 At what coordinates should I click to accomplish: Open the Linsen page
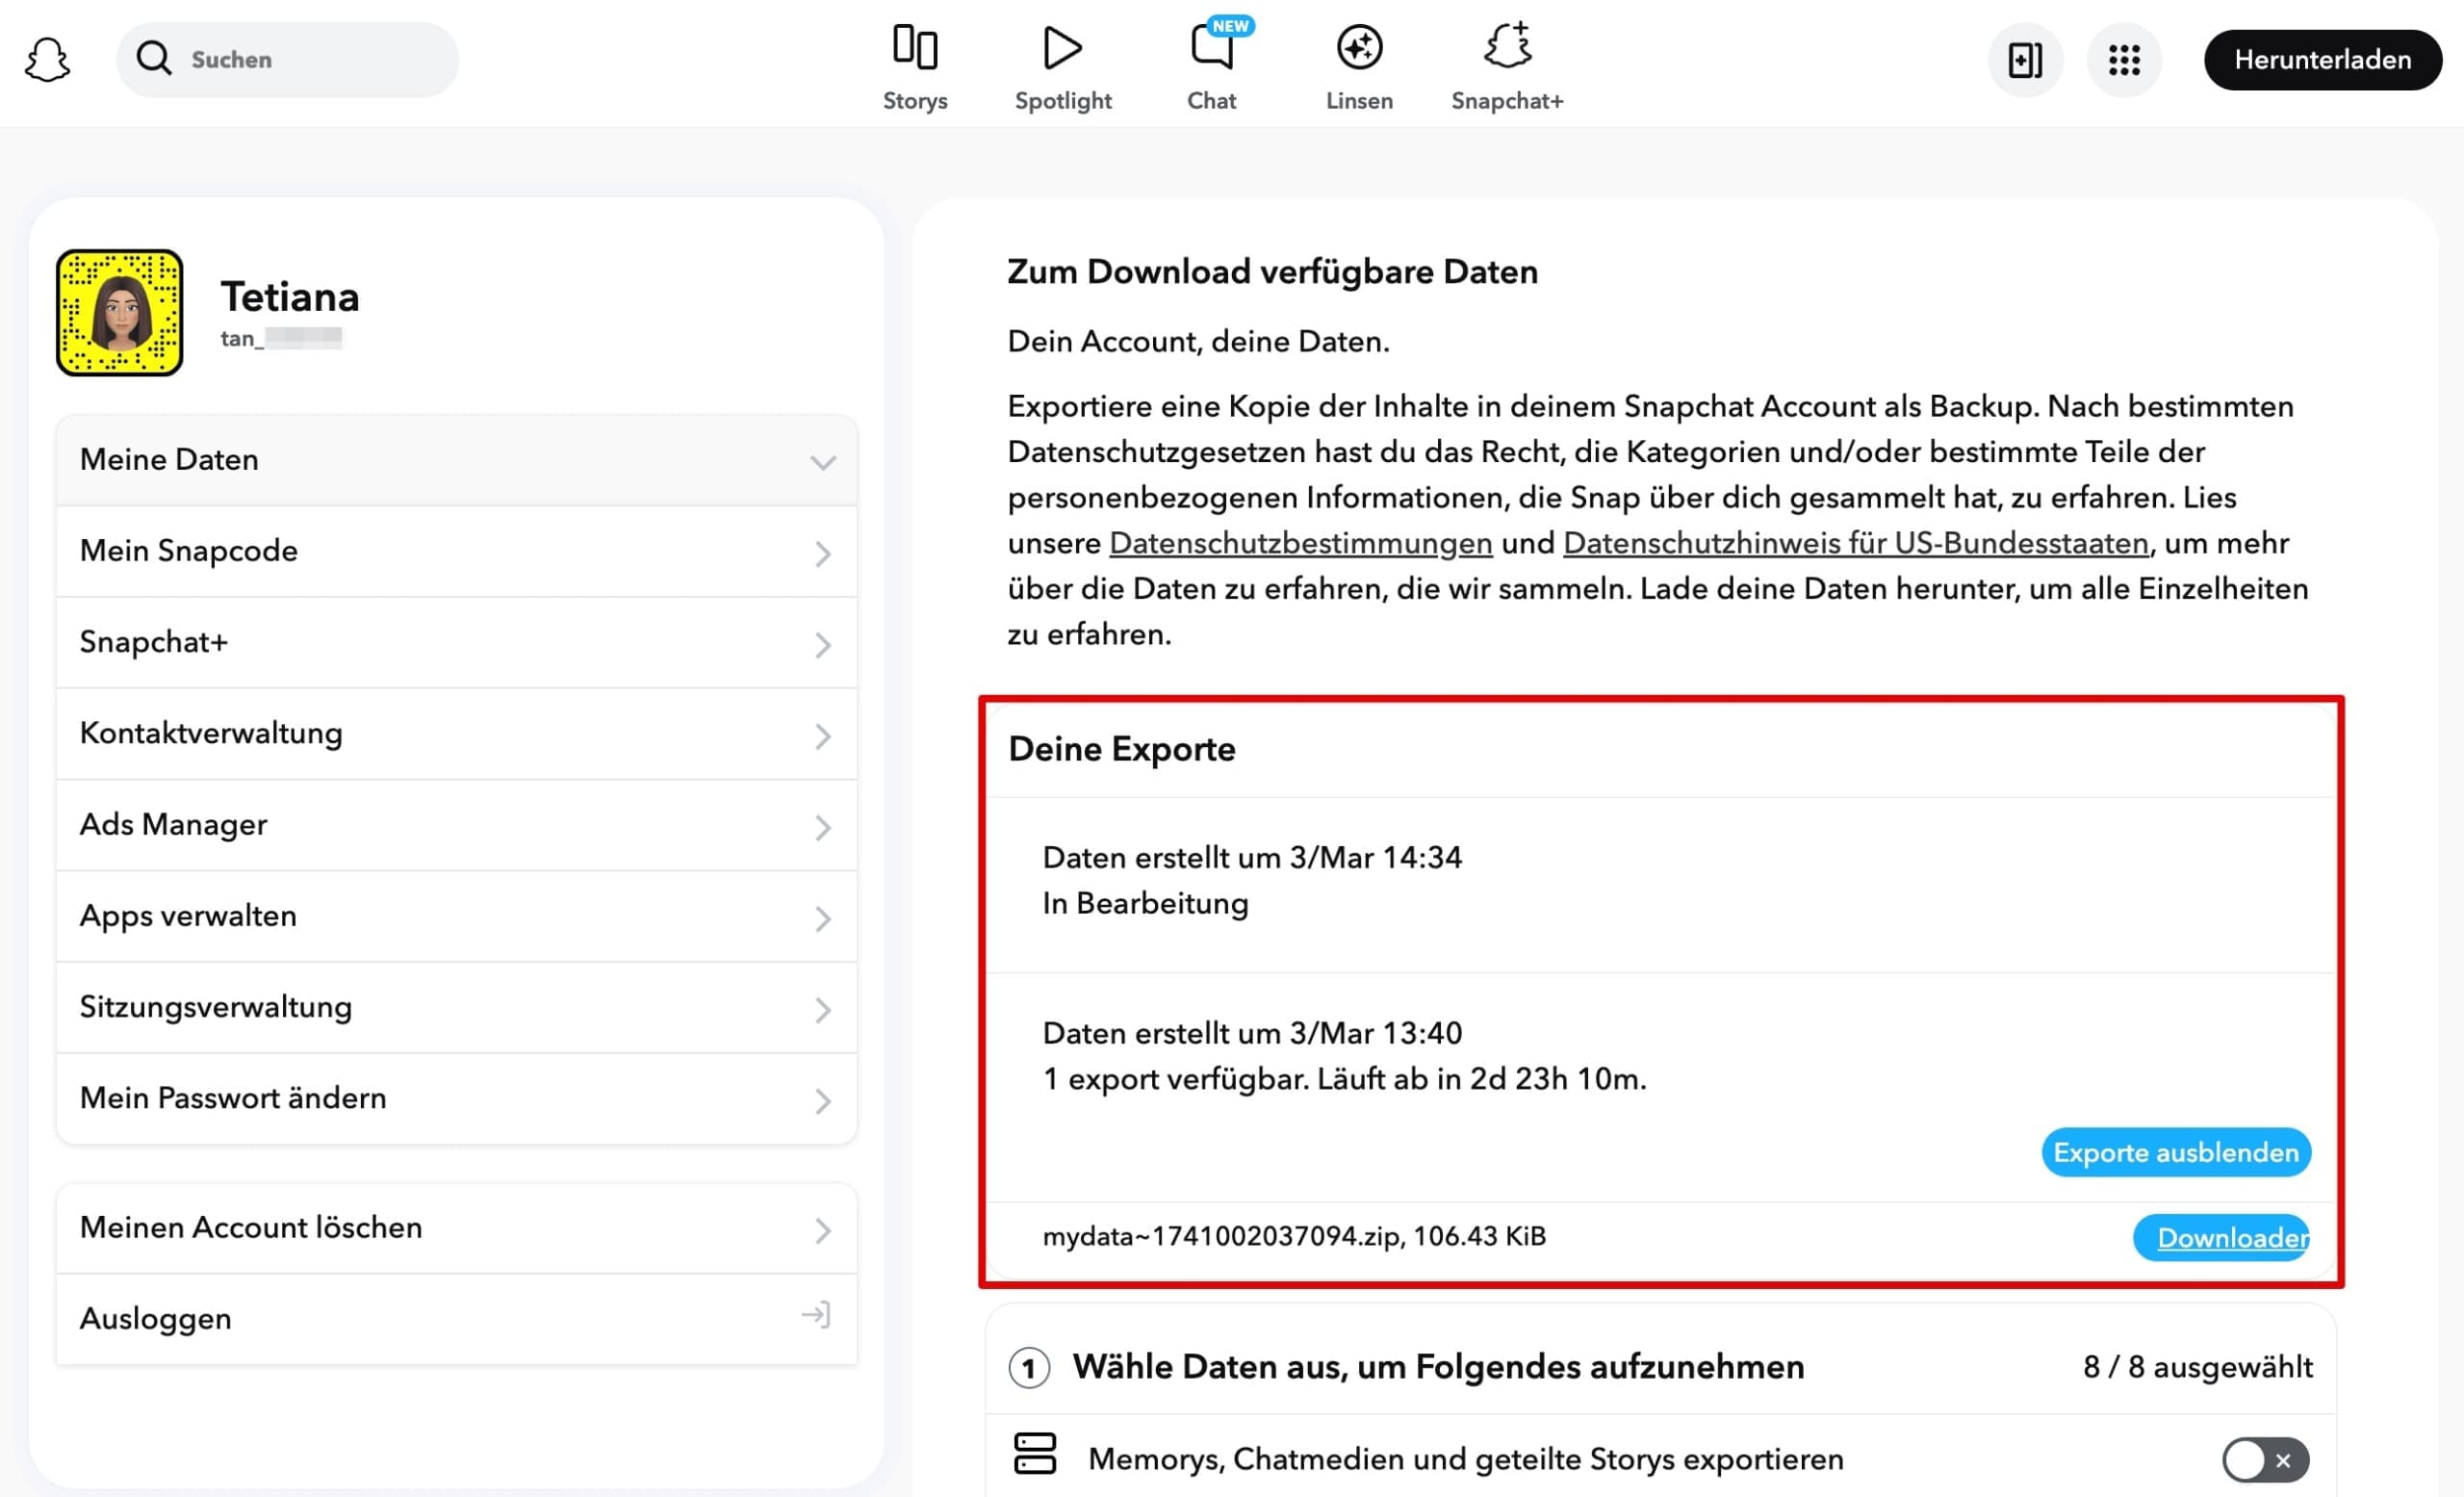click(x=1359, y=68)
